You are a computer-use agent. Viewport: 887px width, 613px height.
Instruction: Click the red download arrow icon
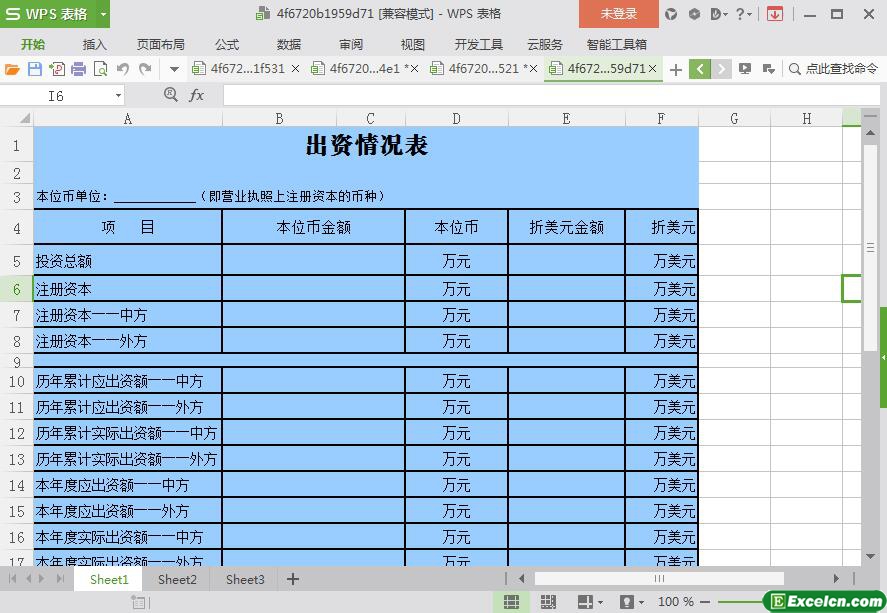(x=774, y=14)
